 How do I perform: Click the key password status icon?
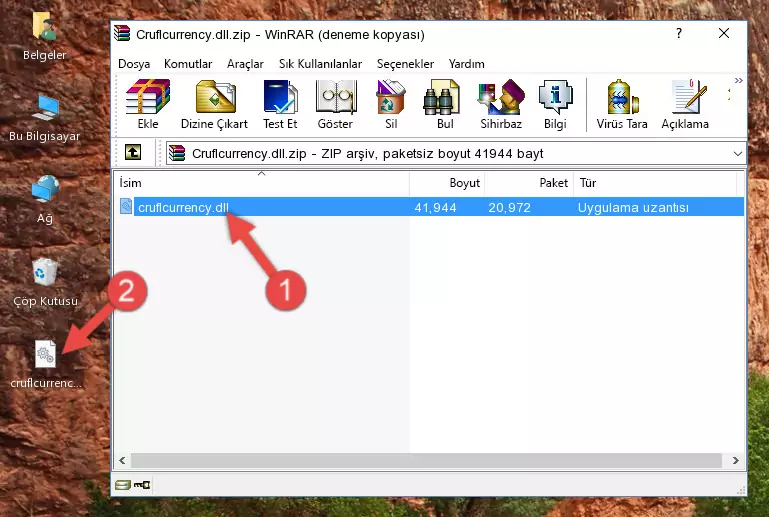click(142, 485)
